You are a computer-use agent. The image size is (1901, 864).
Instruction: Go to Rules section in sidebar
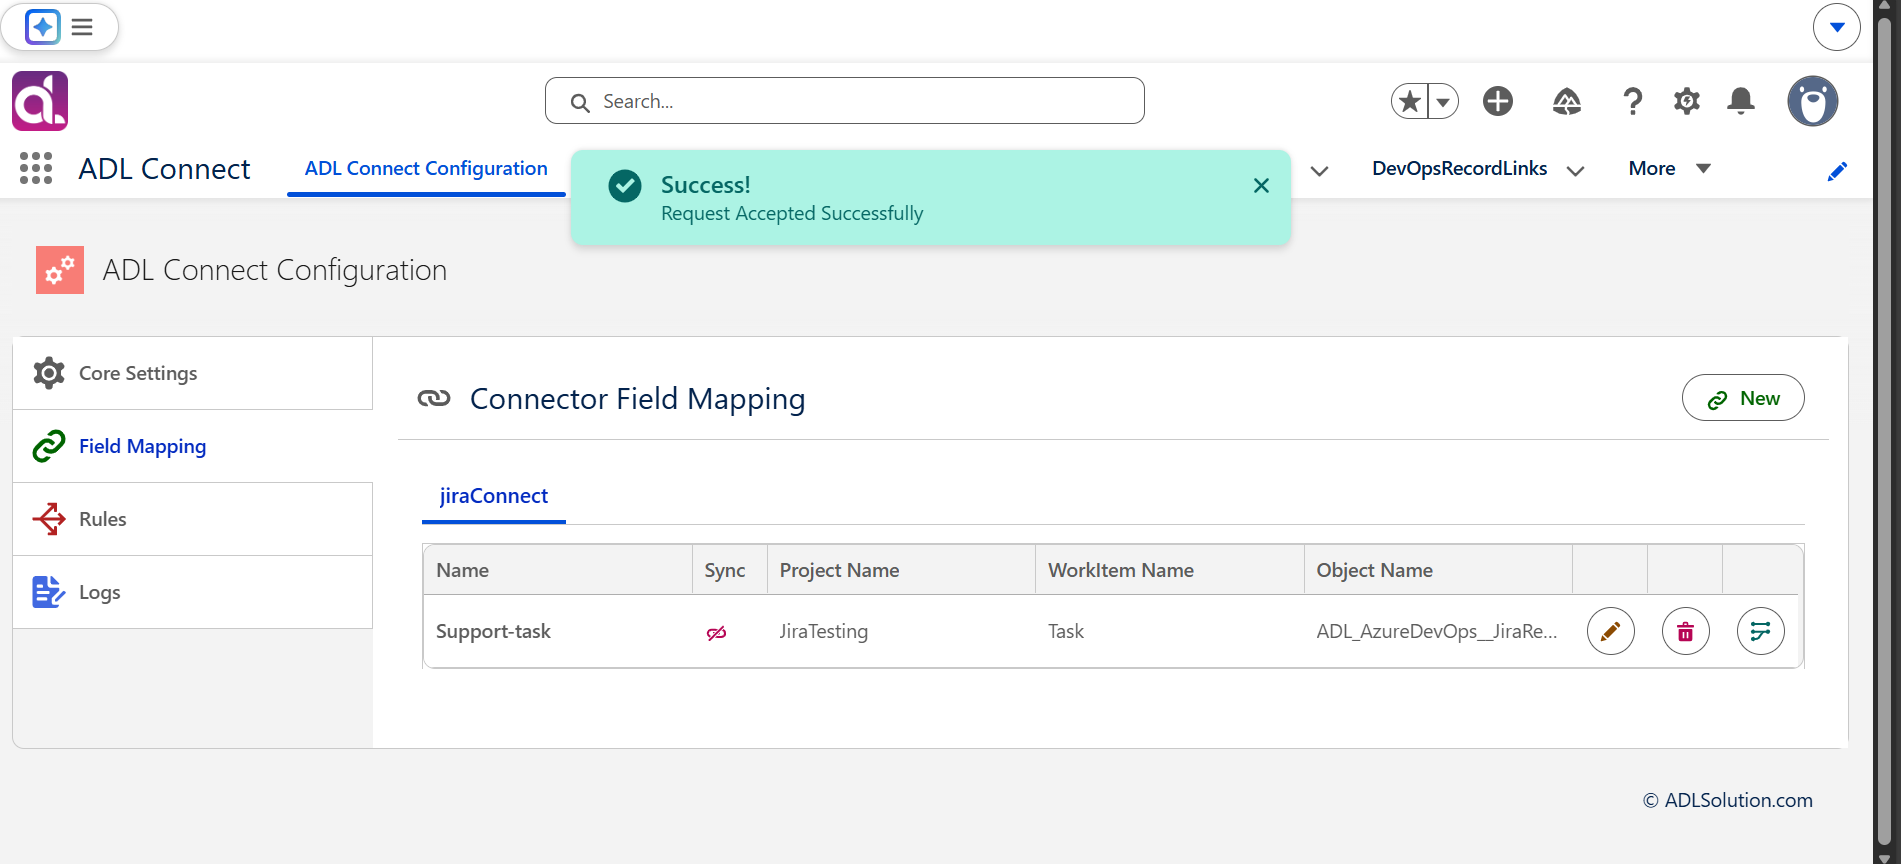tap(192, 519)
